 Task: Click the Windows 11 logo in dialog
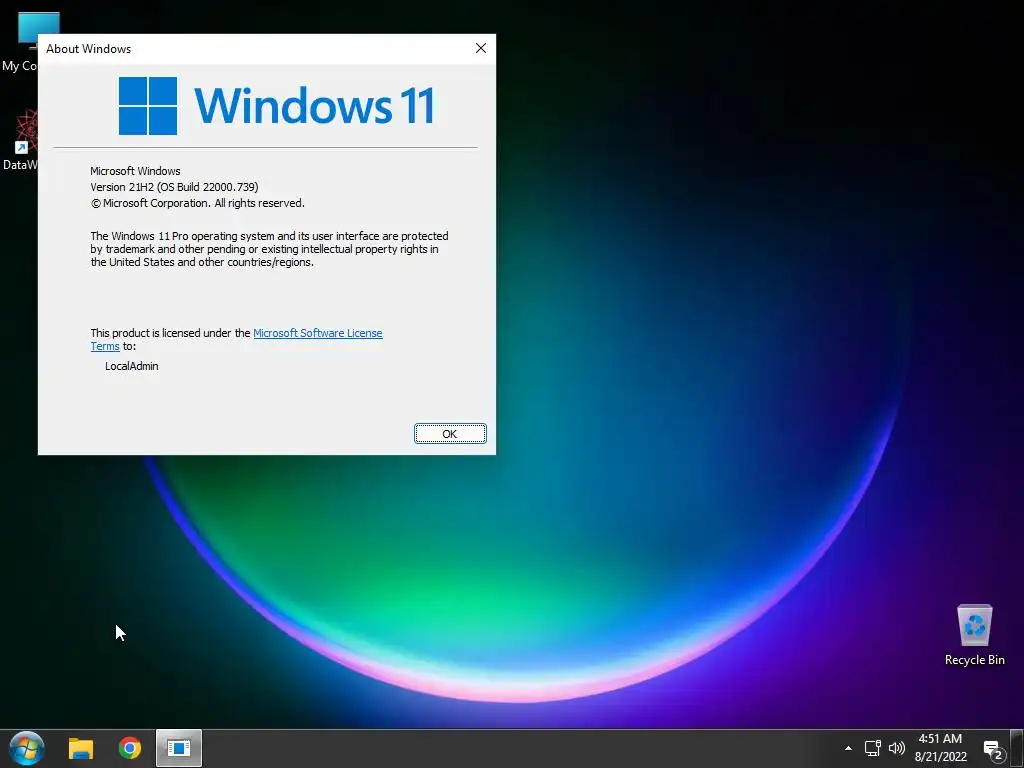tap(277, 106)
